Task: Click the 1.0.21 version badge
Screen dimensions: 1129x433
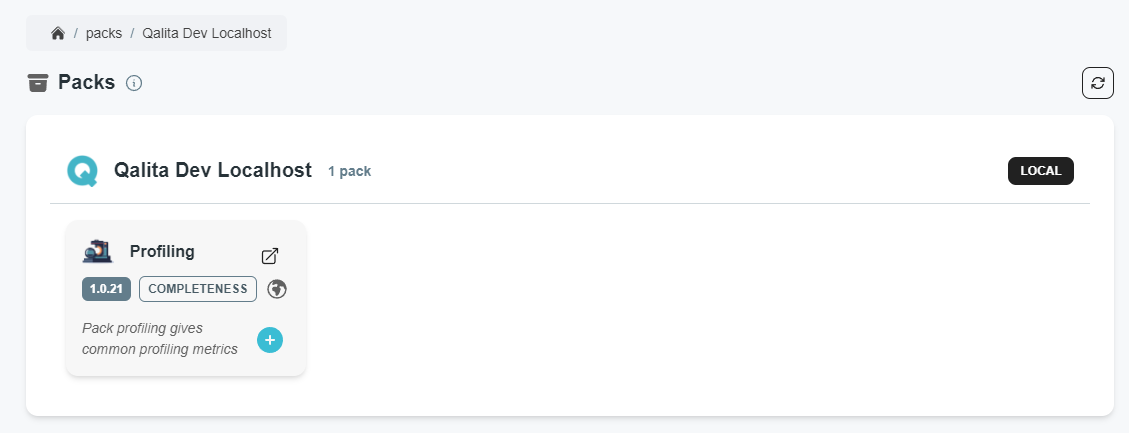Action: [106, 289]
